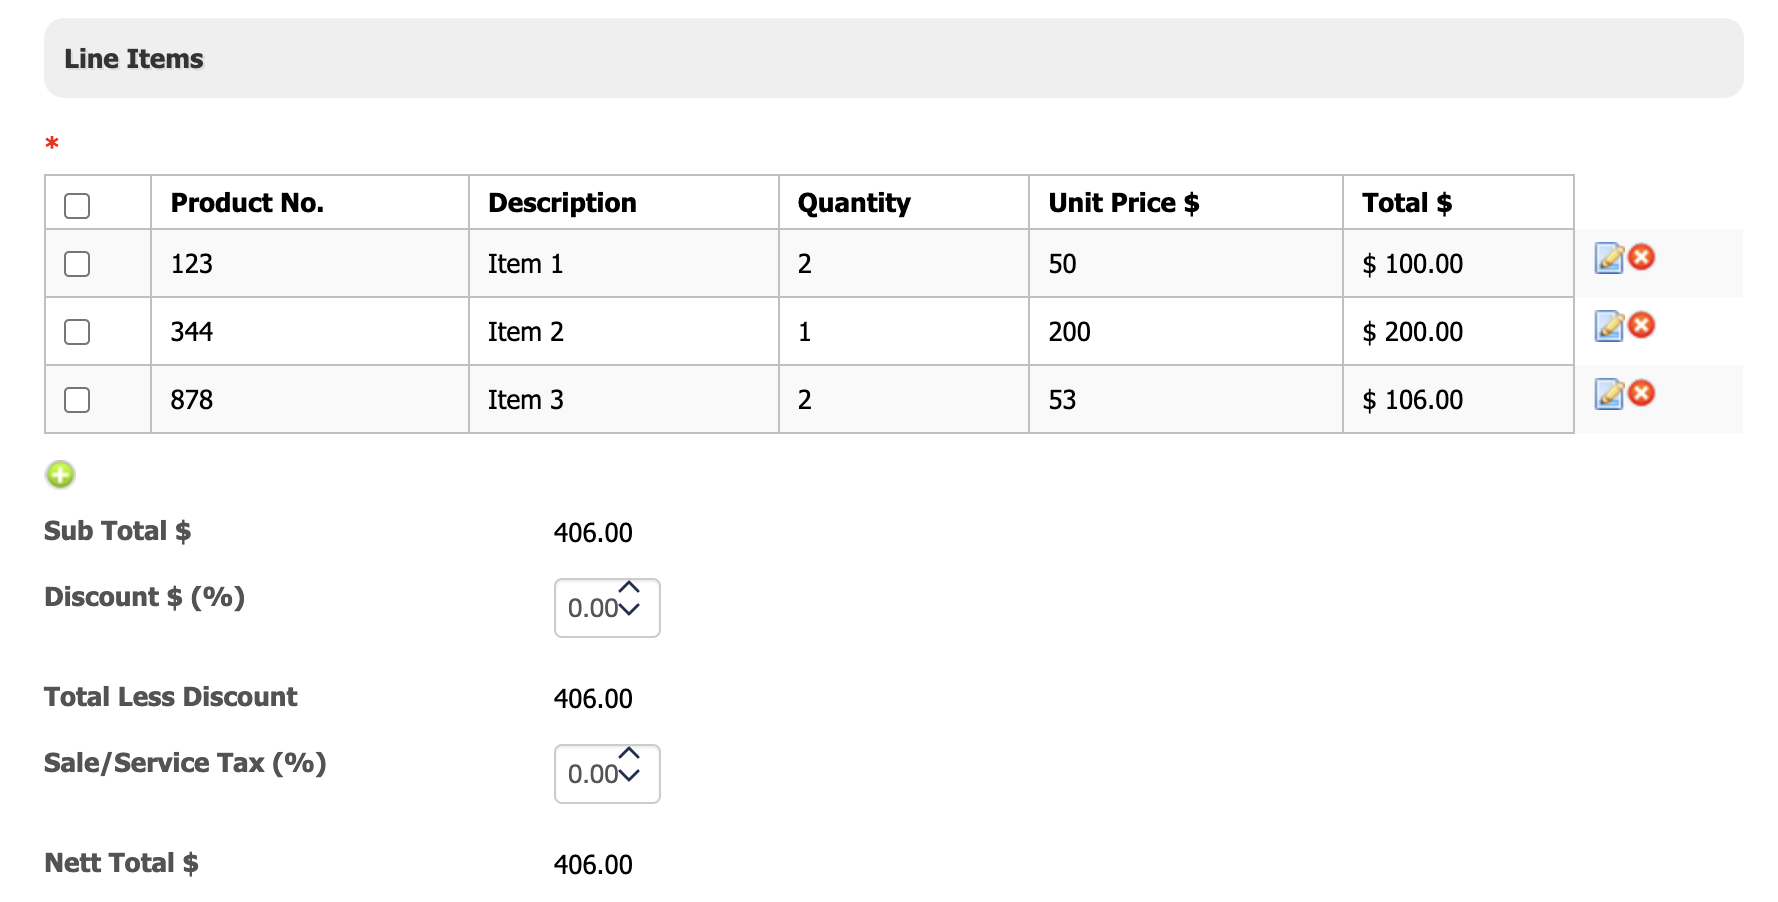Delete the Item 3 line row
This screenshot has height=902, width=1778.
(1641, 393)
